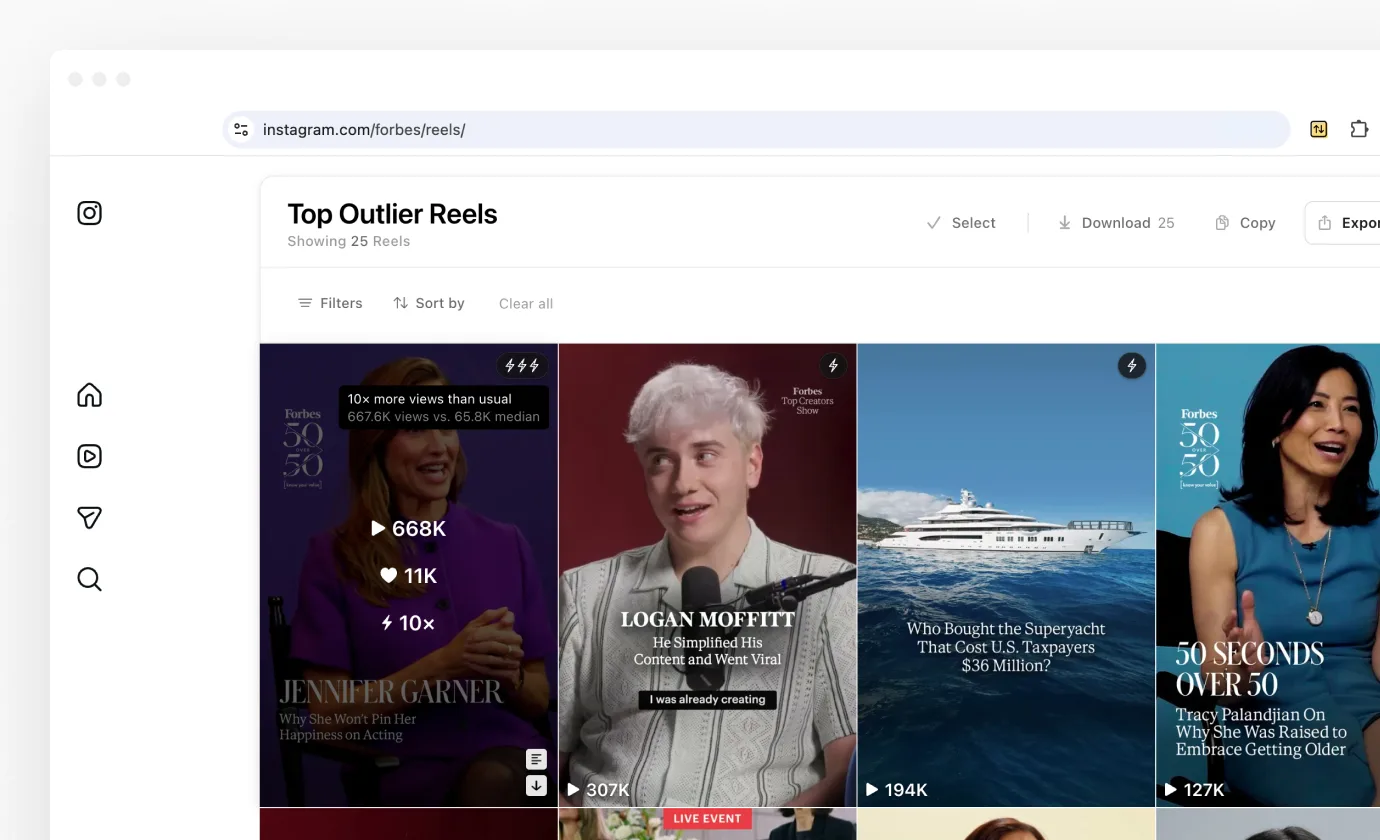Click triple-lightning outlier badge on Jennifer Garner reel
This screenshot has width=1380, height=840.
[522, 366]
